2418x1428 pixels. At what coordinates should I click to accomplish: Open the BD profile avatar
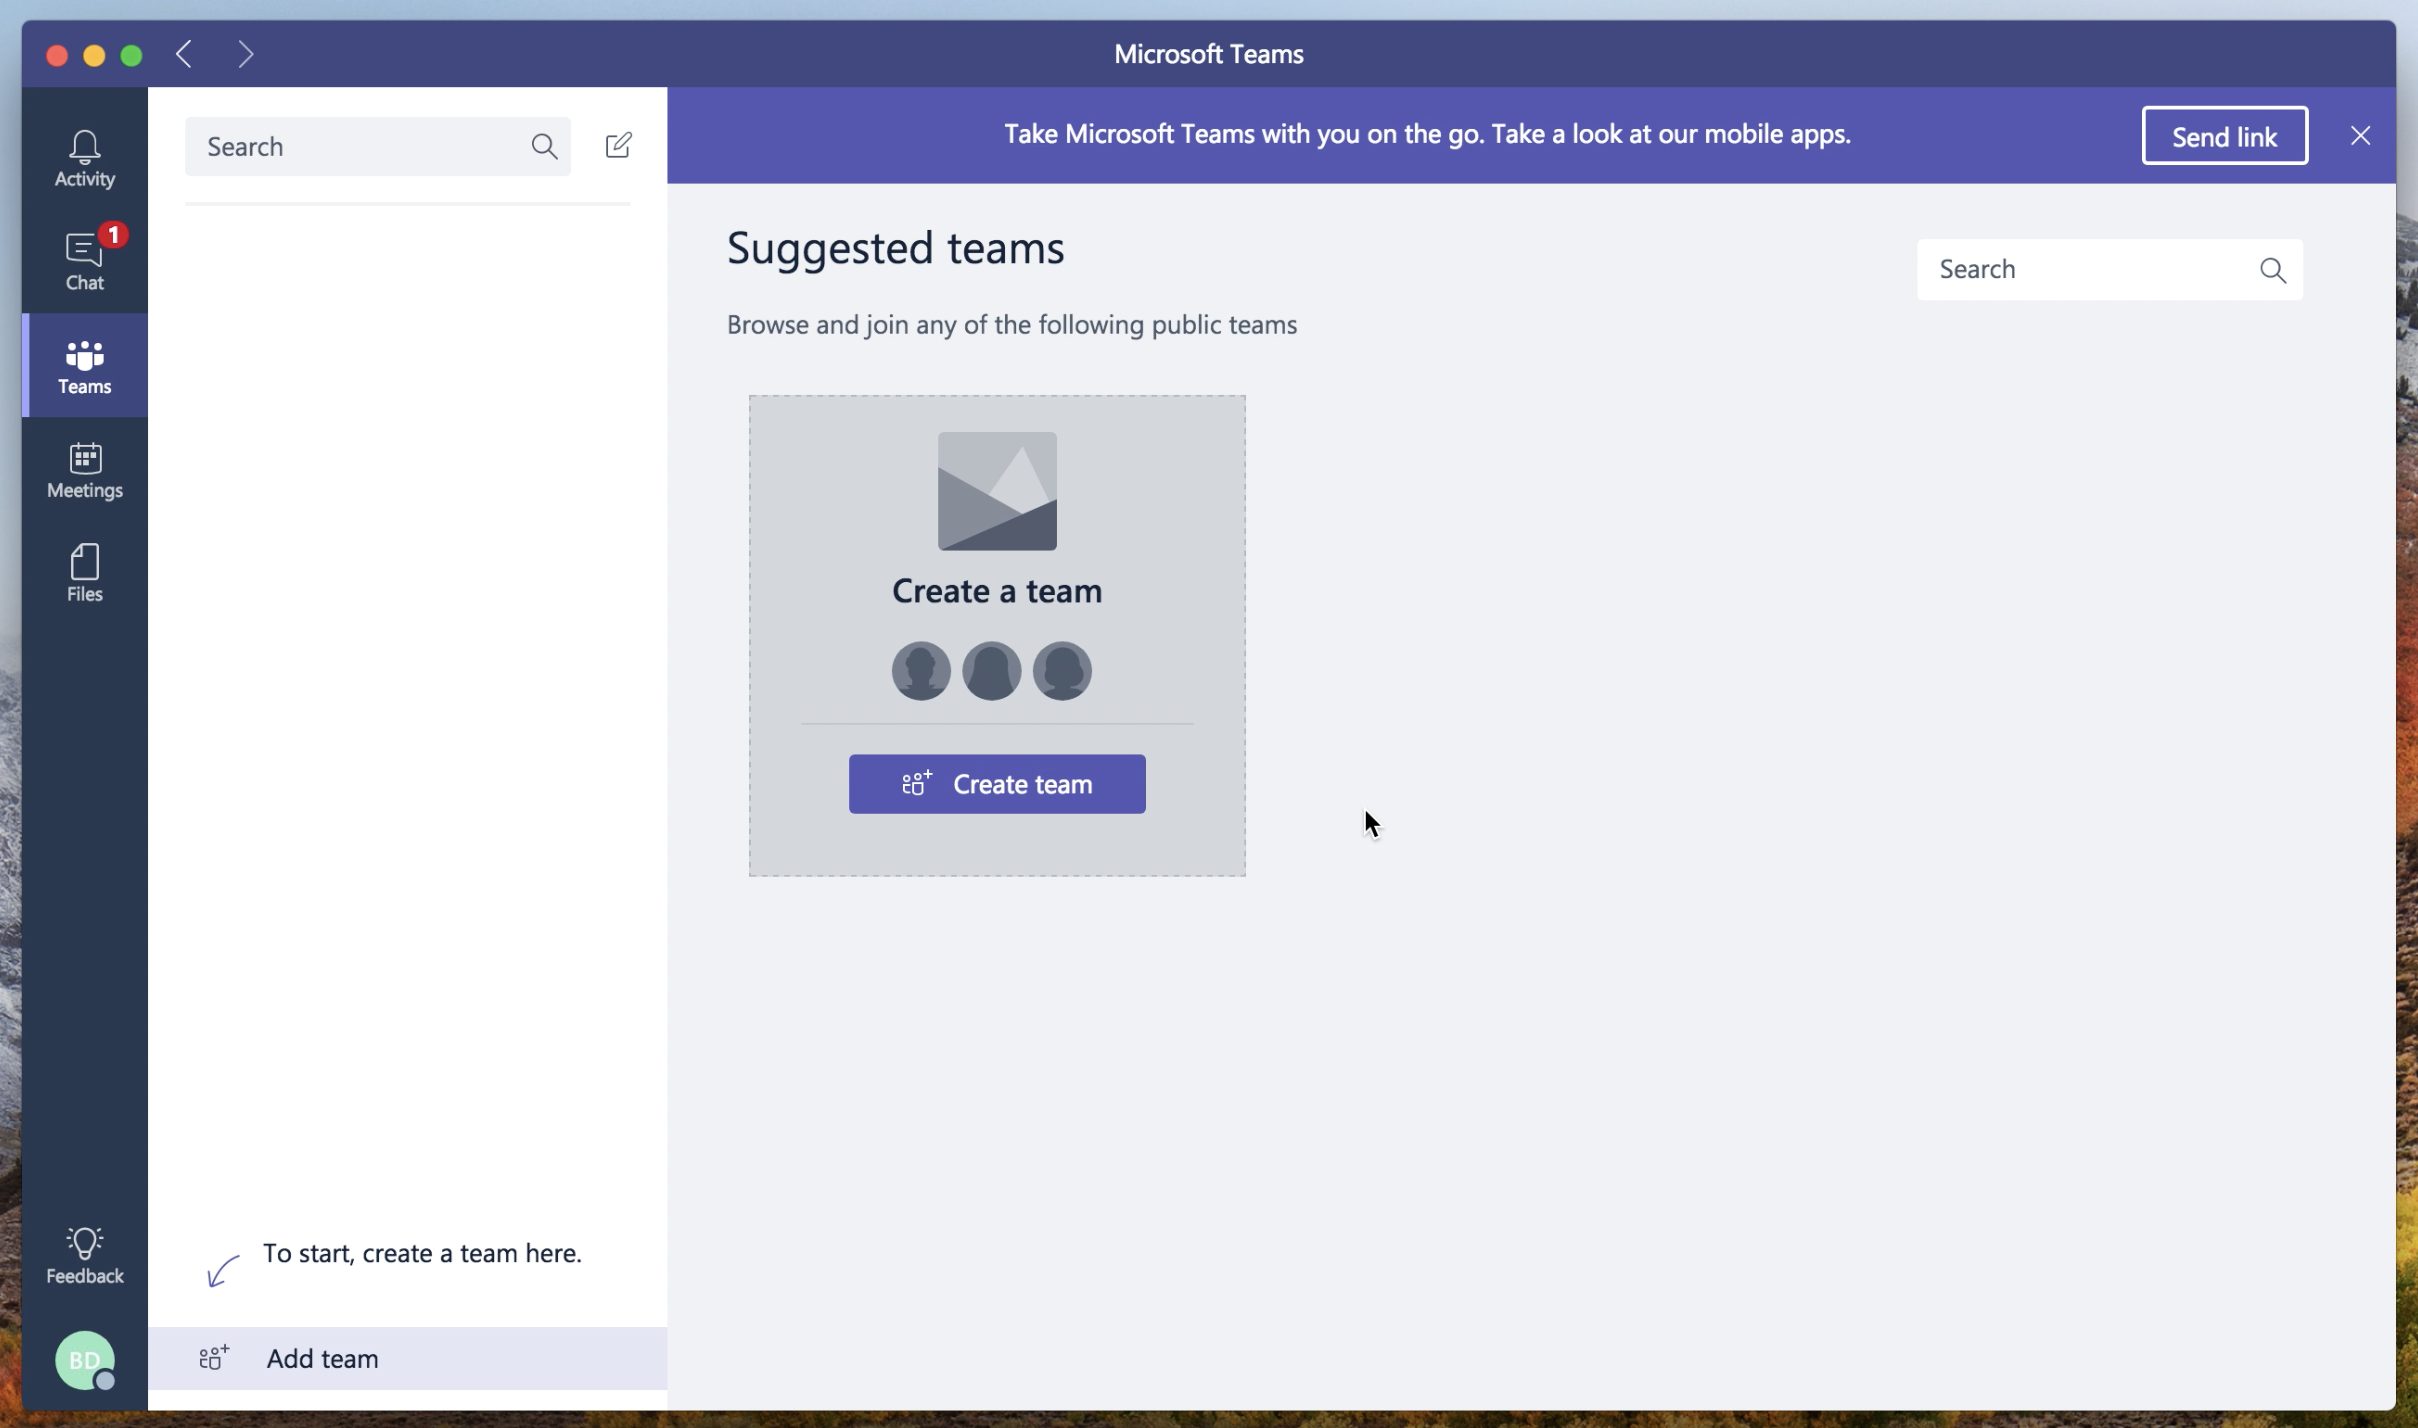pos(84,1359)
